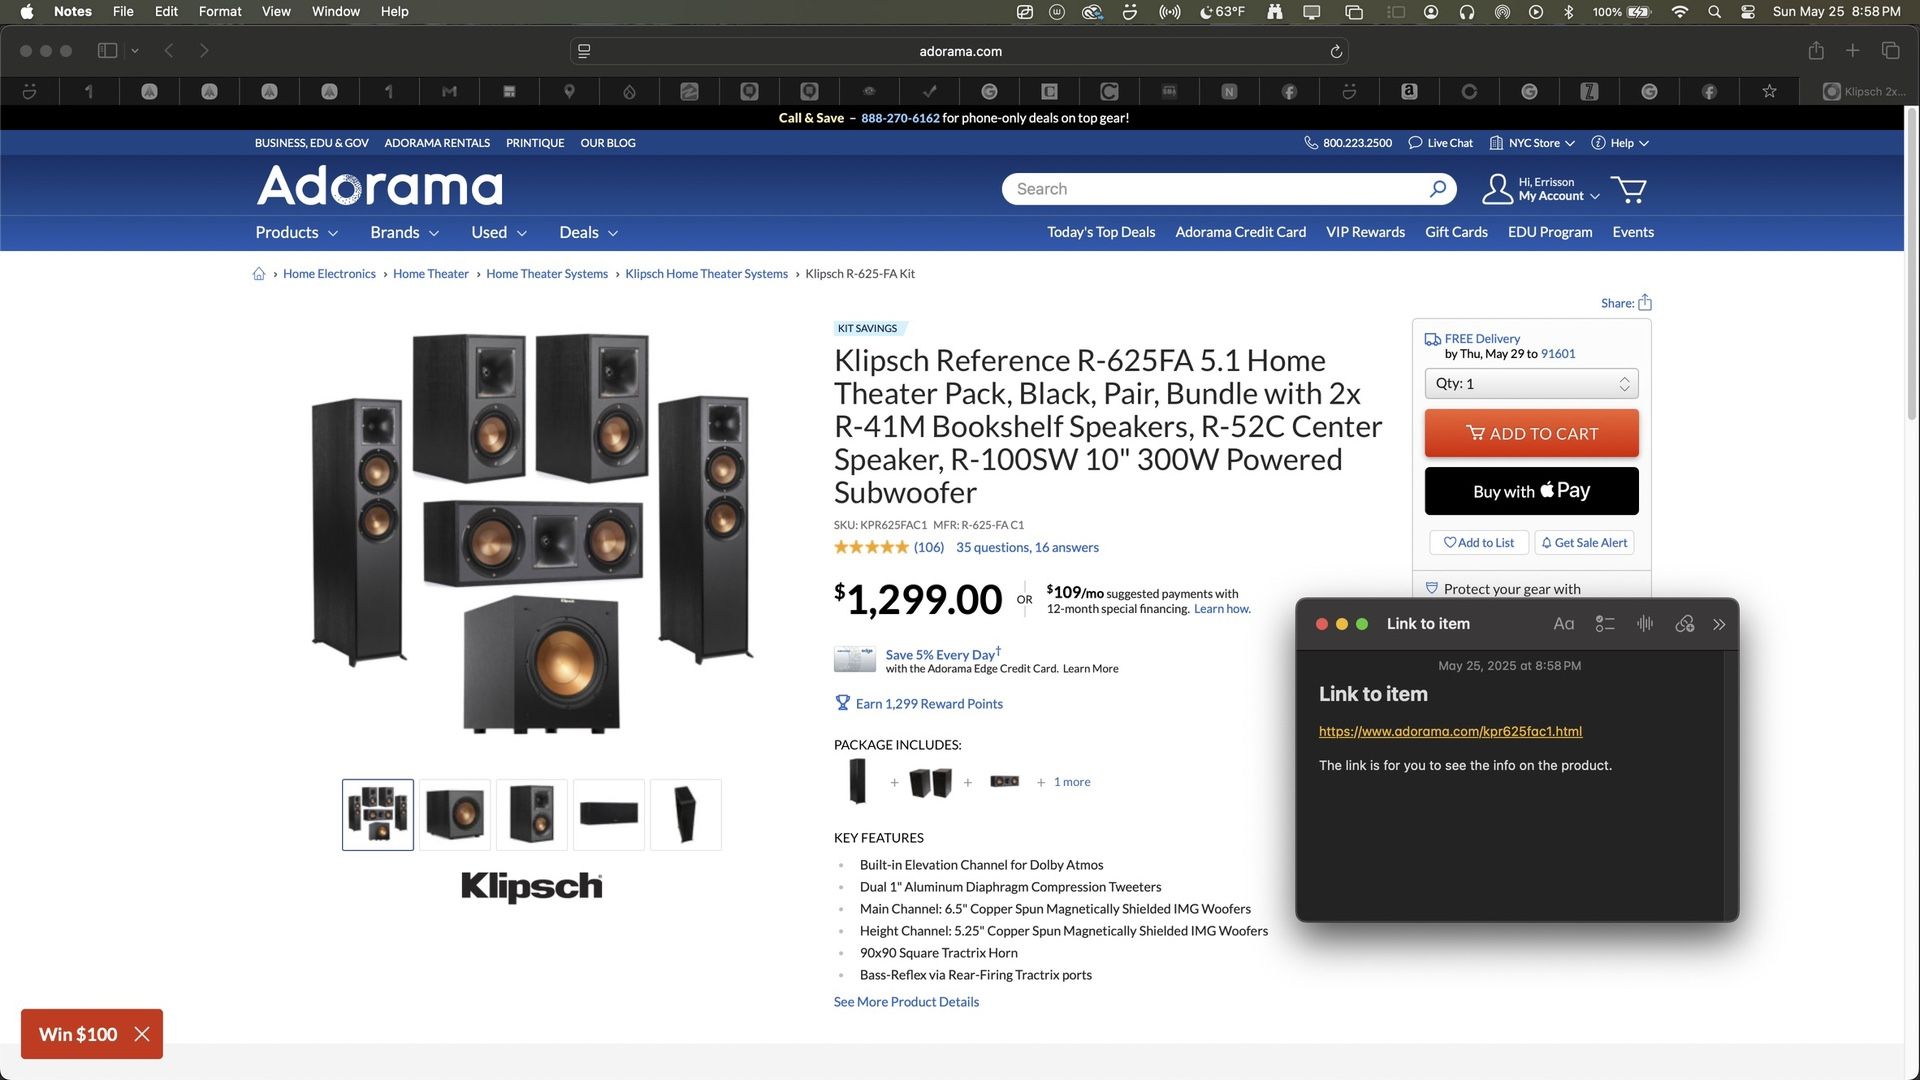The height and width of the screenshot is (1080, 1920).
Task: Click the Notes add link icon
Action: tap(1685, 624)
